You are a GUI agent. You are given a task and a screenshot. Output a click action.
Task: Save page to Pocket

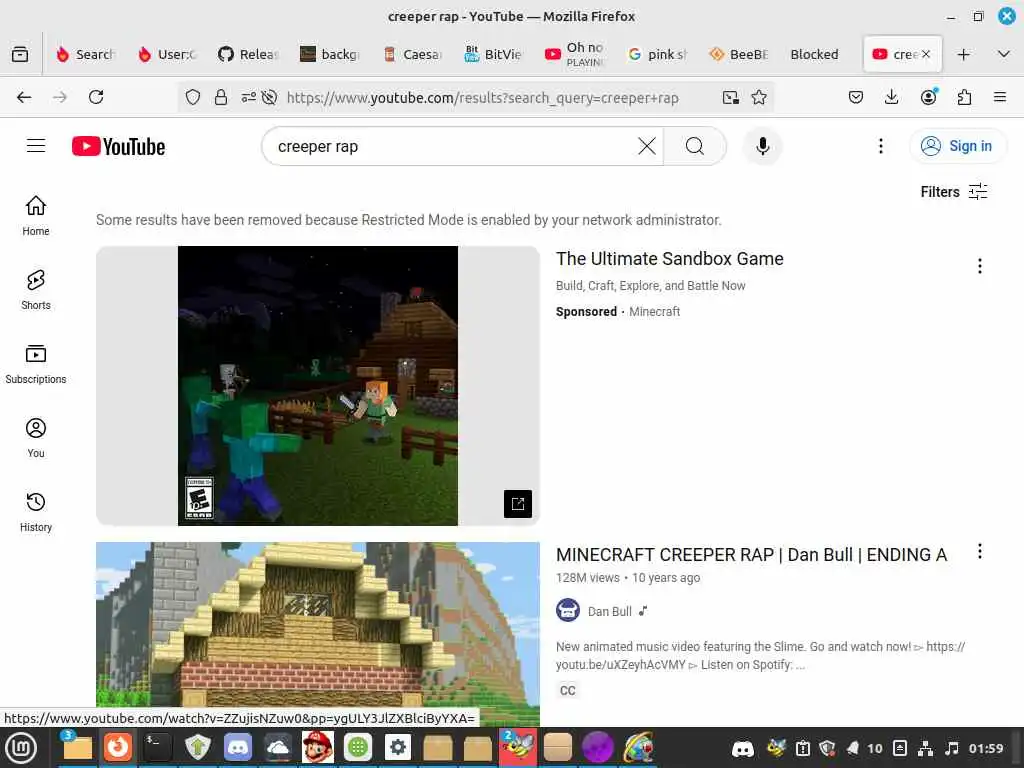[856, 97]
